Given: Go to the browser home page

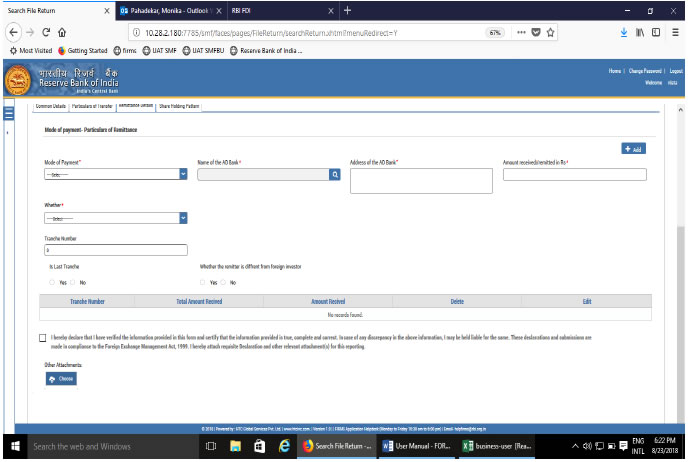Looking at the screenshot, I should tap(62, 32).
